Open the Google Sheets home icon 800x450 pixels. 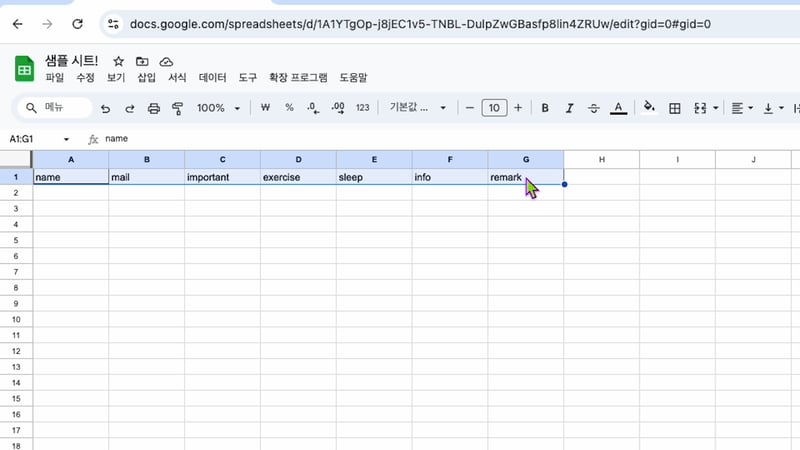(24, 69)
